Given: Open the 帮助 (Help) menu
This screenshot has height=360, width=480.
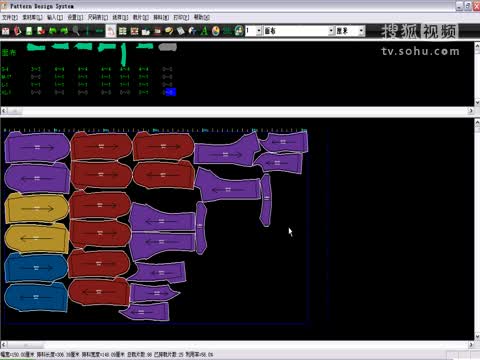Looking at the screenshot, I should 202,17.
